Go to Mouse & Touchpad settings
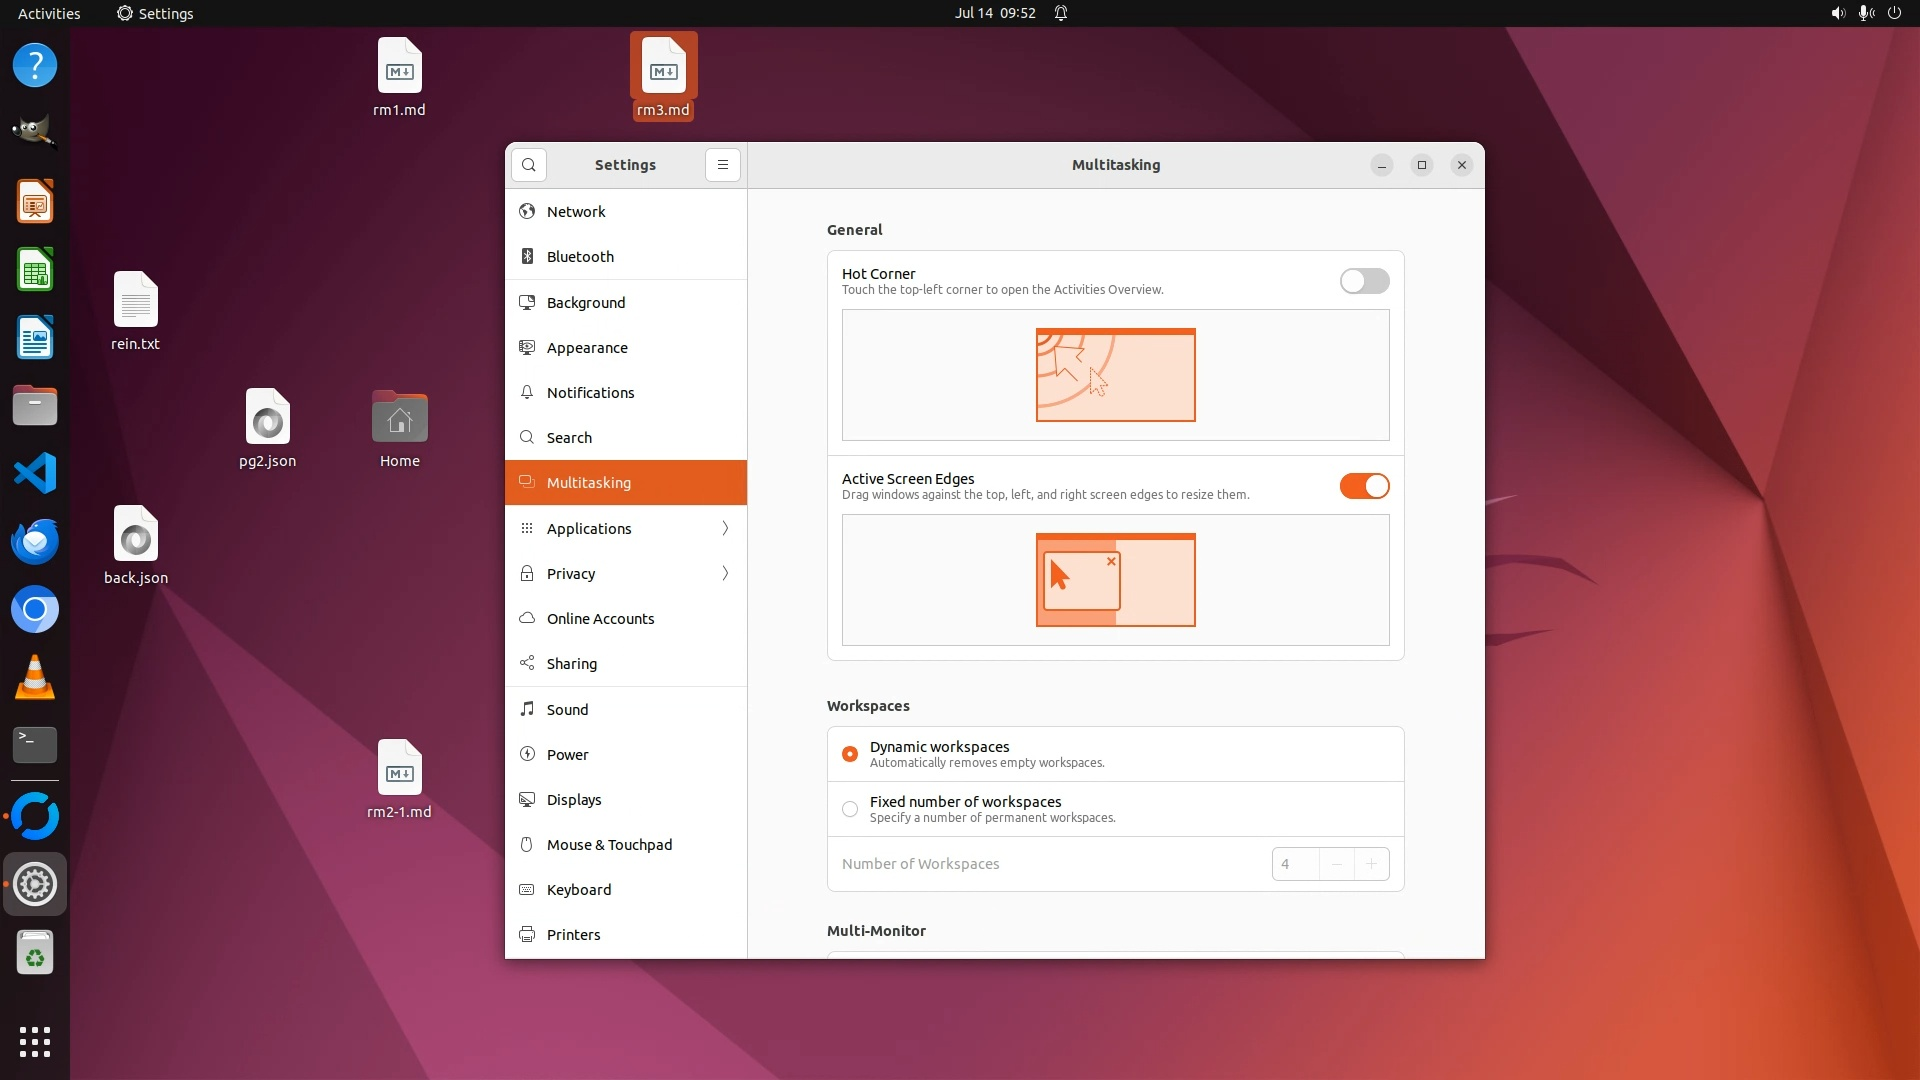Screen dimensions: 1920x1080 609,845
